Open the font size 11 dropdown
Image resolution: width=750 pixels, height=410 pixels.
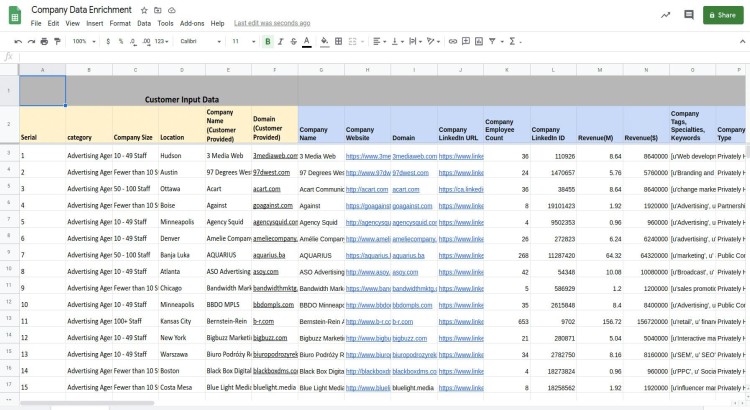point(244,42)
